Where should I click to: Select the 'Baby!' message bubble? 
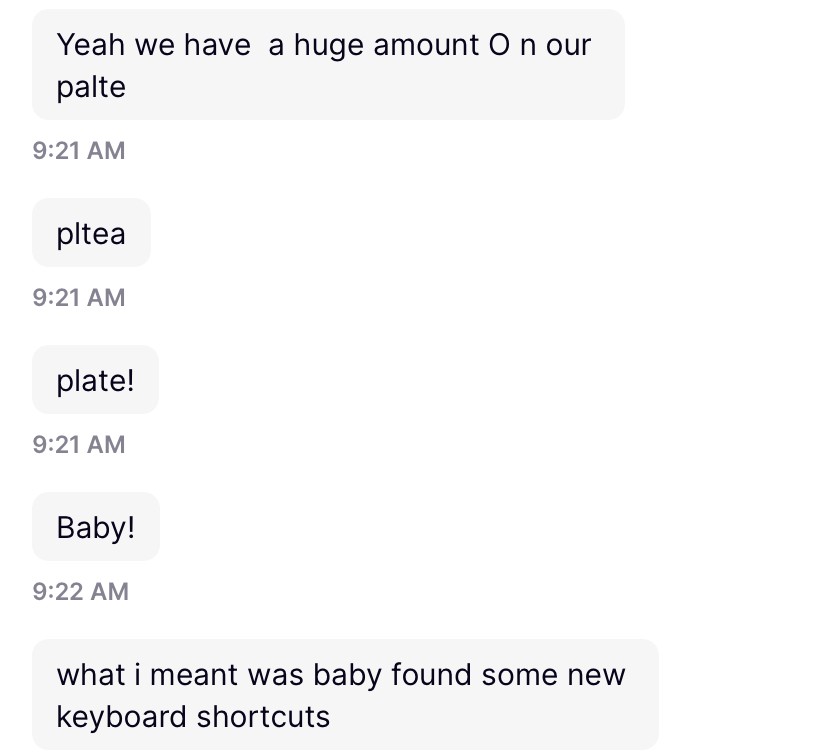tap(96, 527)
